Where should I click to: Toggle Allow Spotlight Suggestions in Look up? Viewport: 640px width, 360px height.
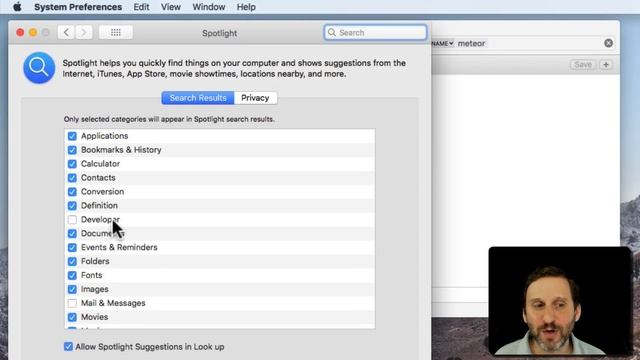coord(68,347)
